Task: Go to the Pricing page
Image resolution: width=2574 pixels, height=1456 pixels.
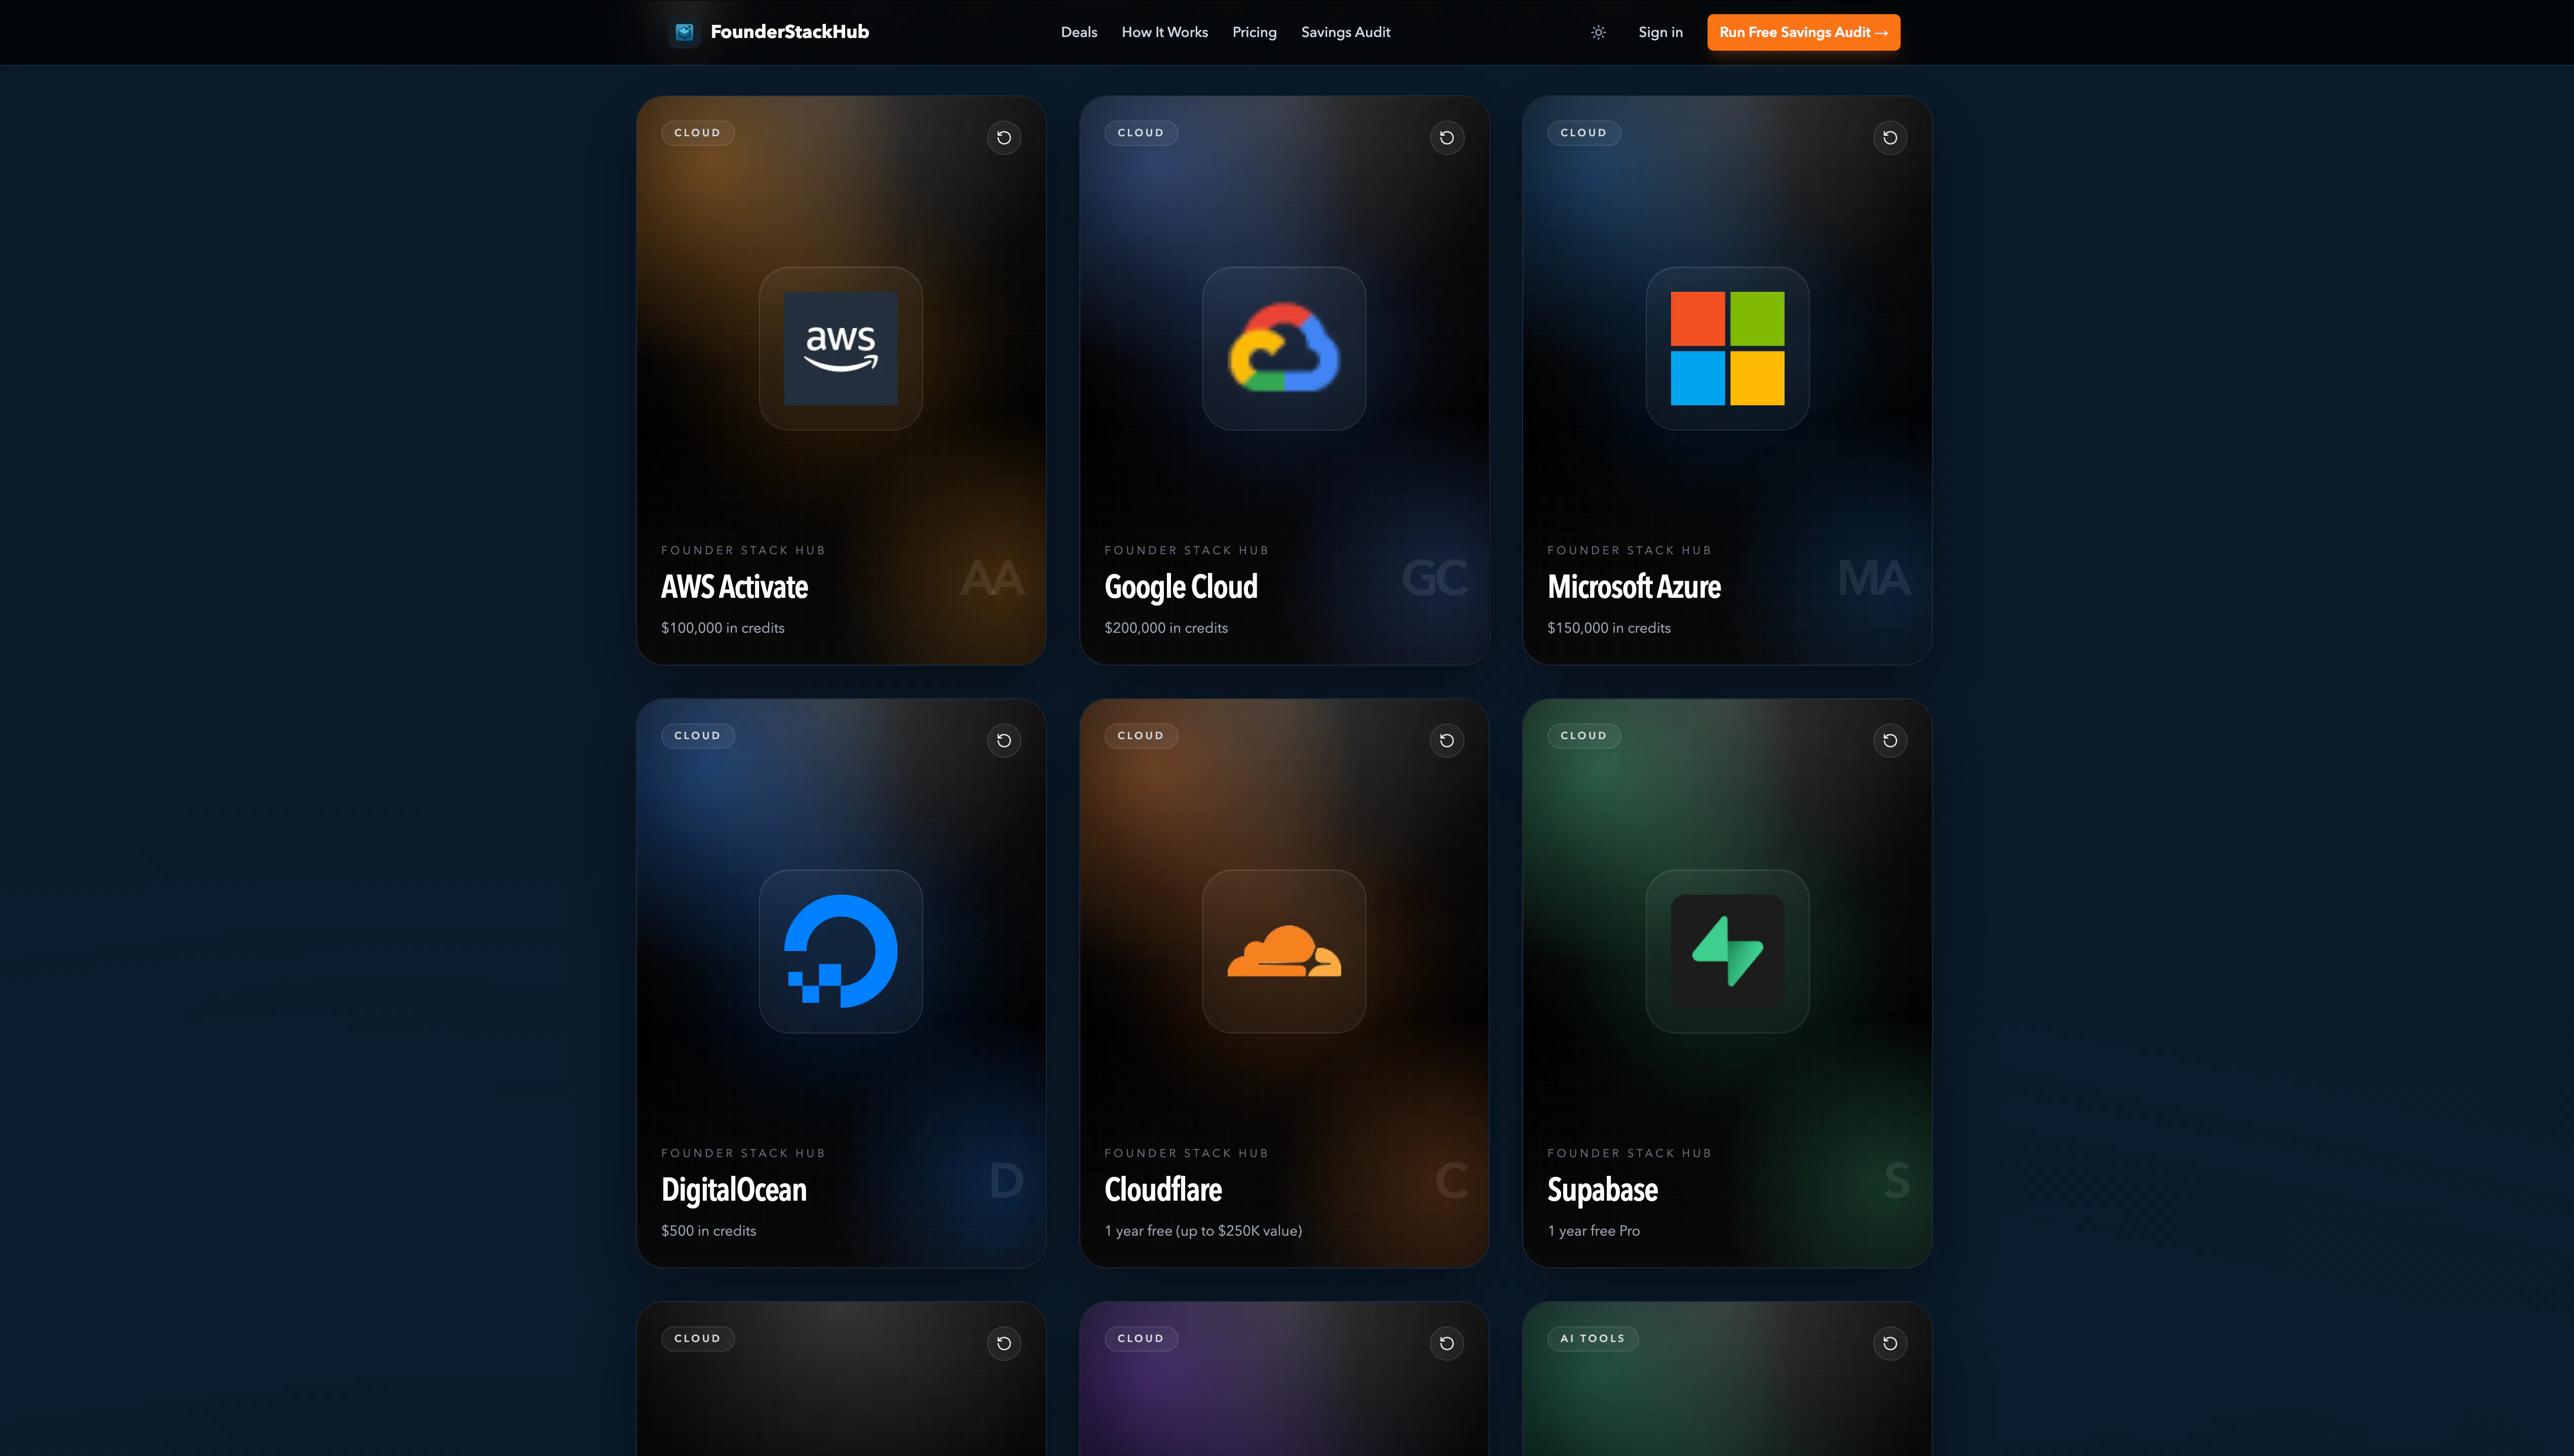Action: (1254, 32)
